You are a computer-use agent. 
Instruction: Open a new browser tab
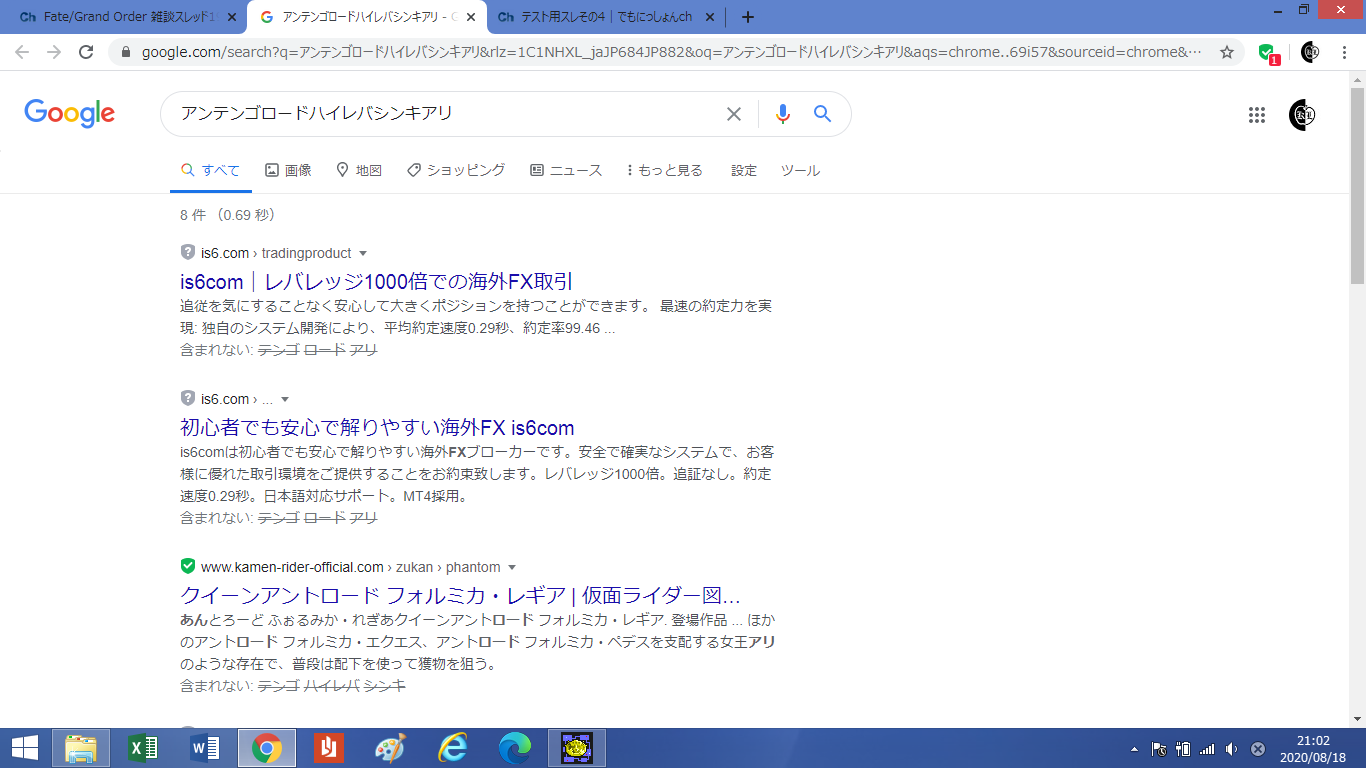point(748,17)
